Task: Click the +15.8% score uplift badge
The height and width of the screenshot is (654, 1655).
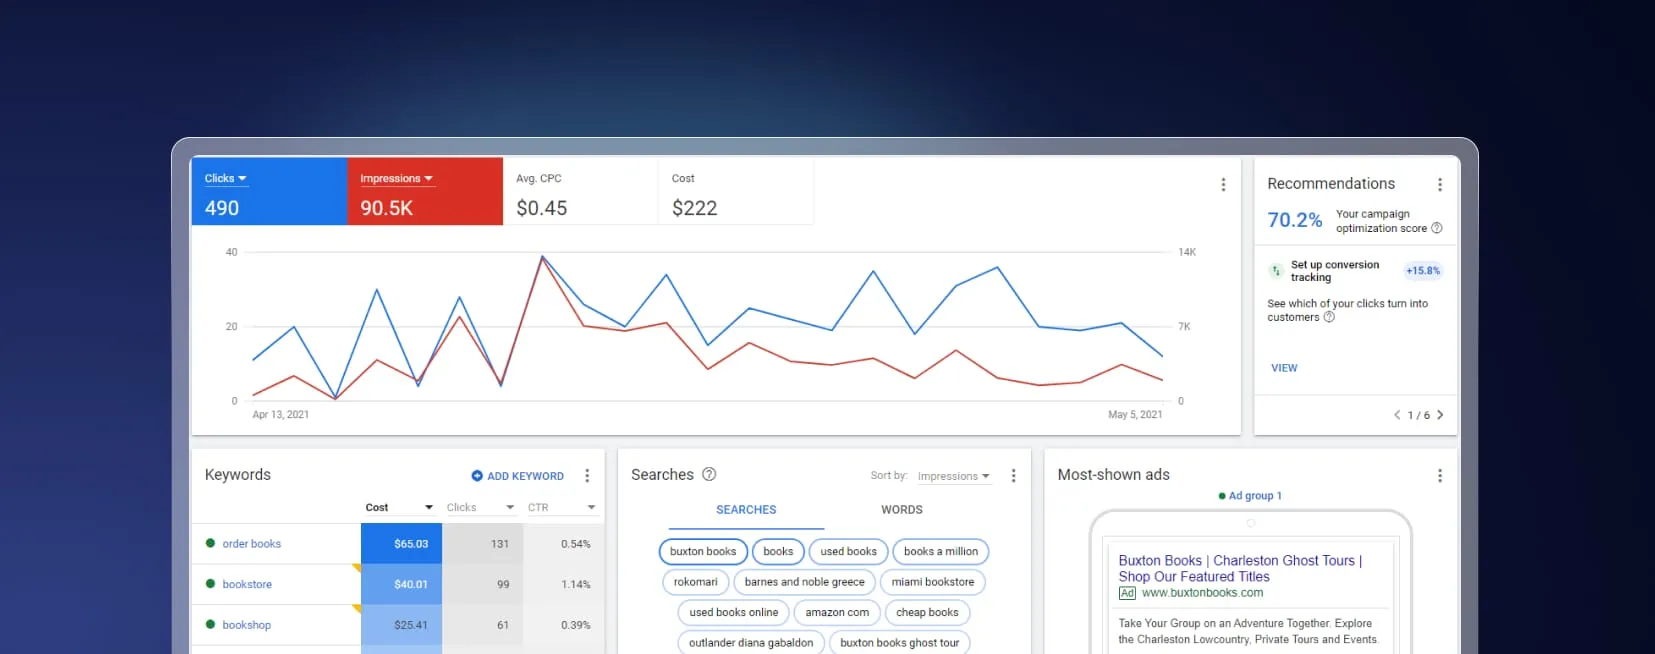Action: point(1423,271)
